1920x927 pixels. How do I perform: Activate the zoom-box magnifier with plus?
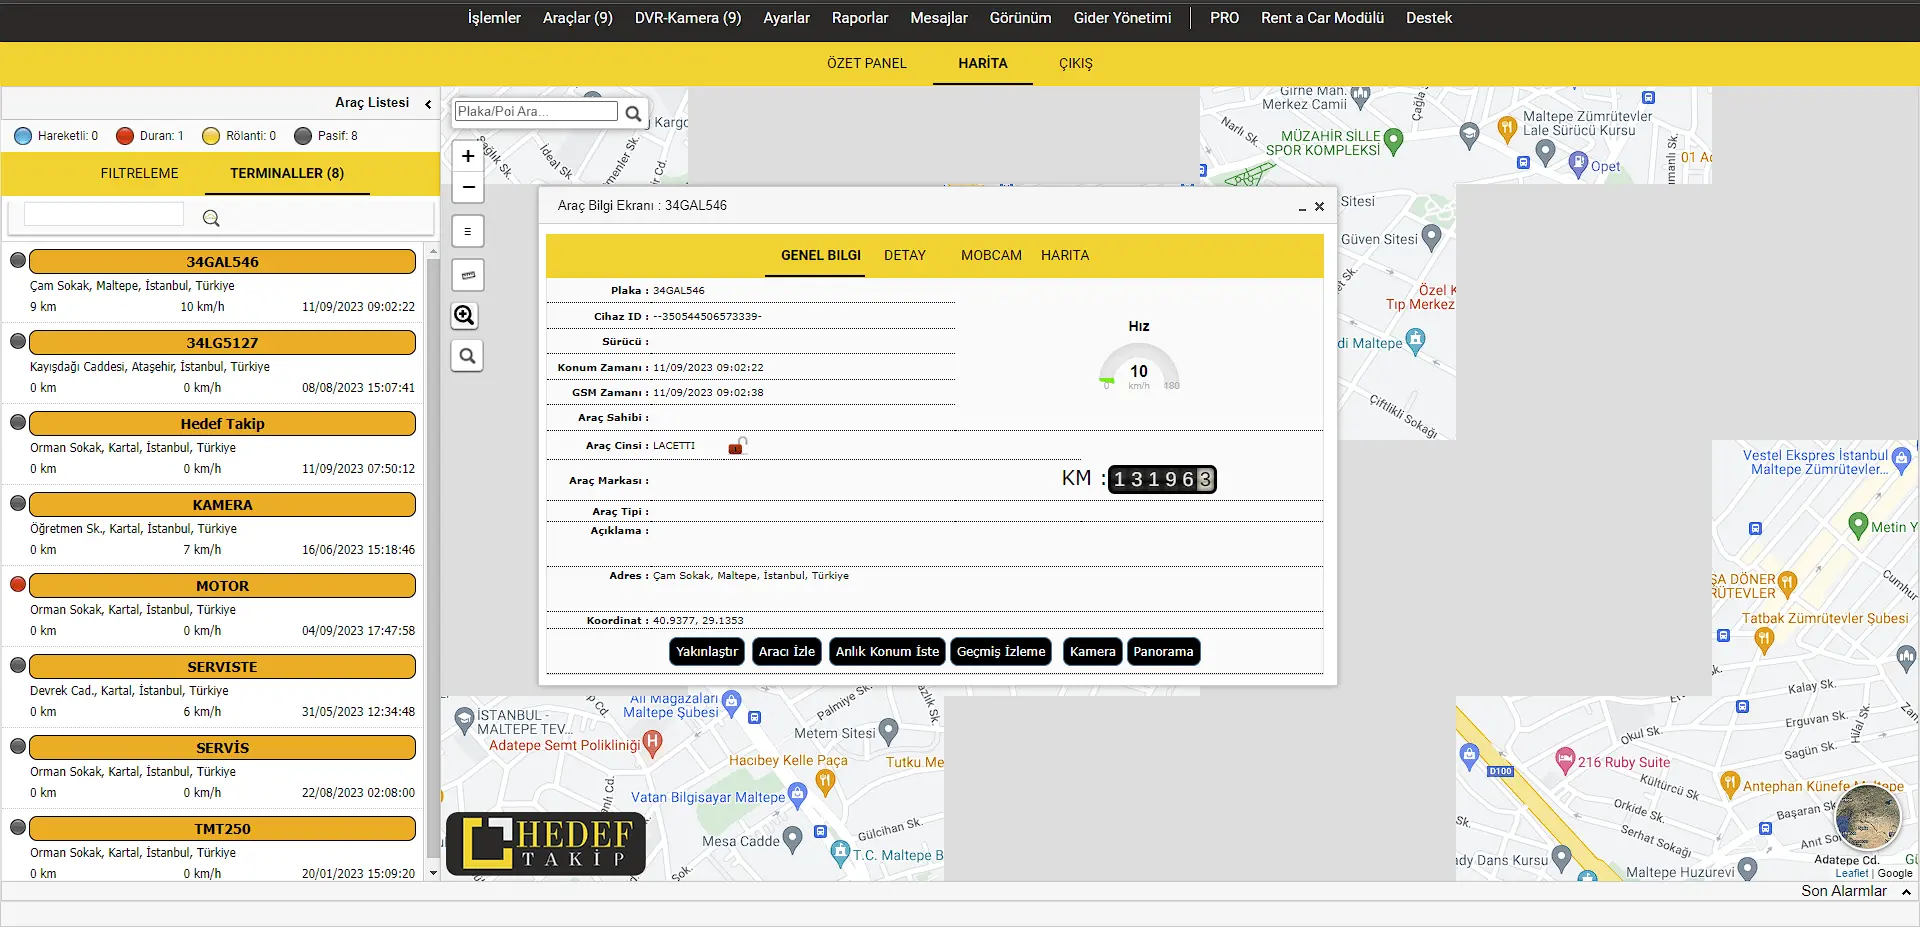pos(465,316)
